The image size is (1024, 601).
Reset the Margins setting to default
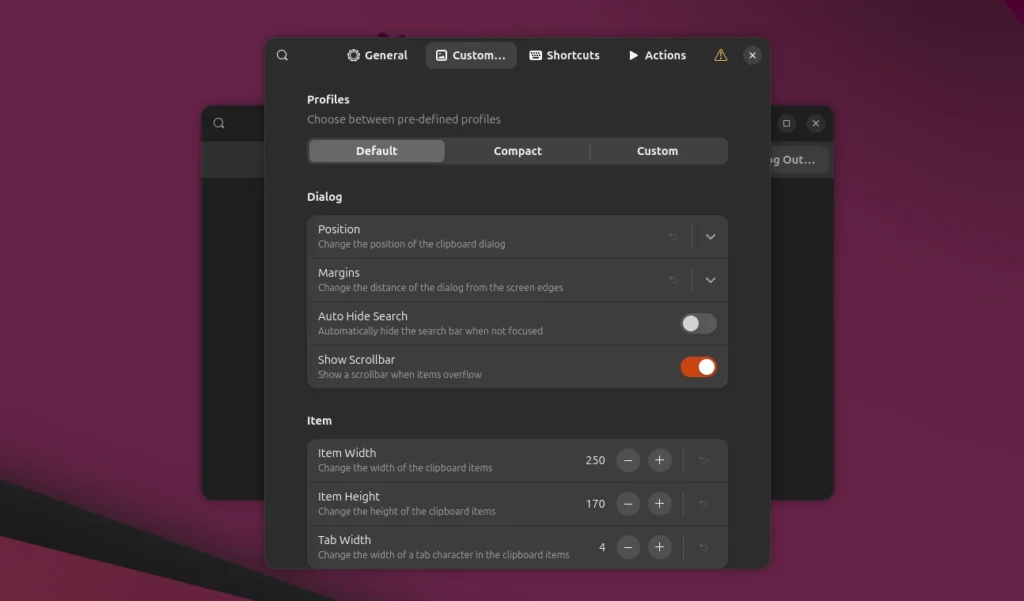(x=673, y=280)
